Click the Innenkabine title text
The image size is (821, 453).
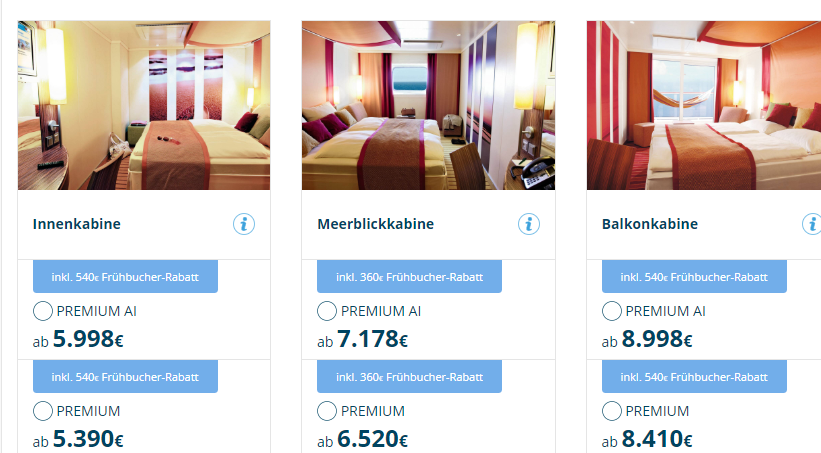[x=76, y=224]
